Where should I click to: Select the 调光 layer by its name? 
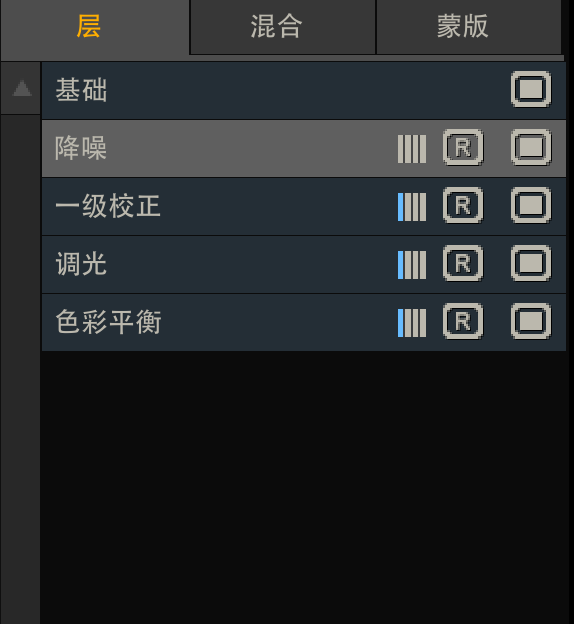(81, 264)
